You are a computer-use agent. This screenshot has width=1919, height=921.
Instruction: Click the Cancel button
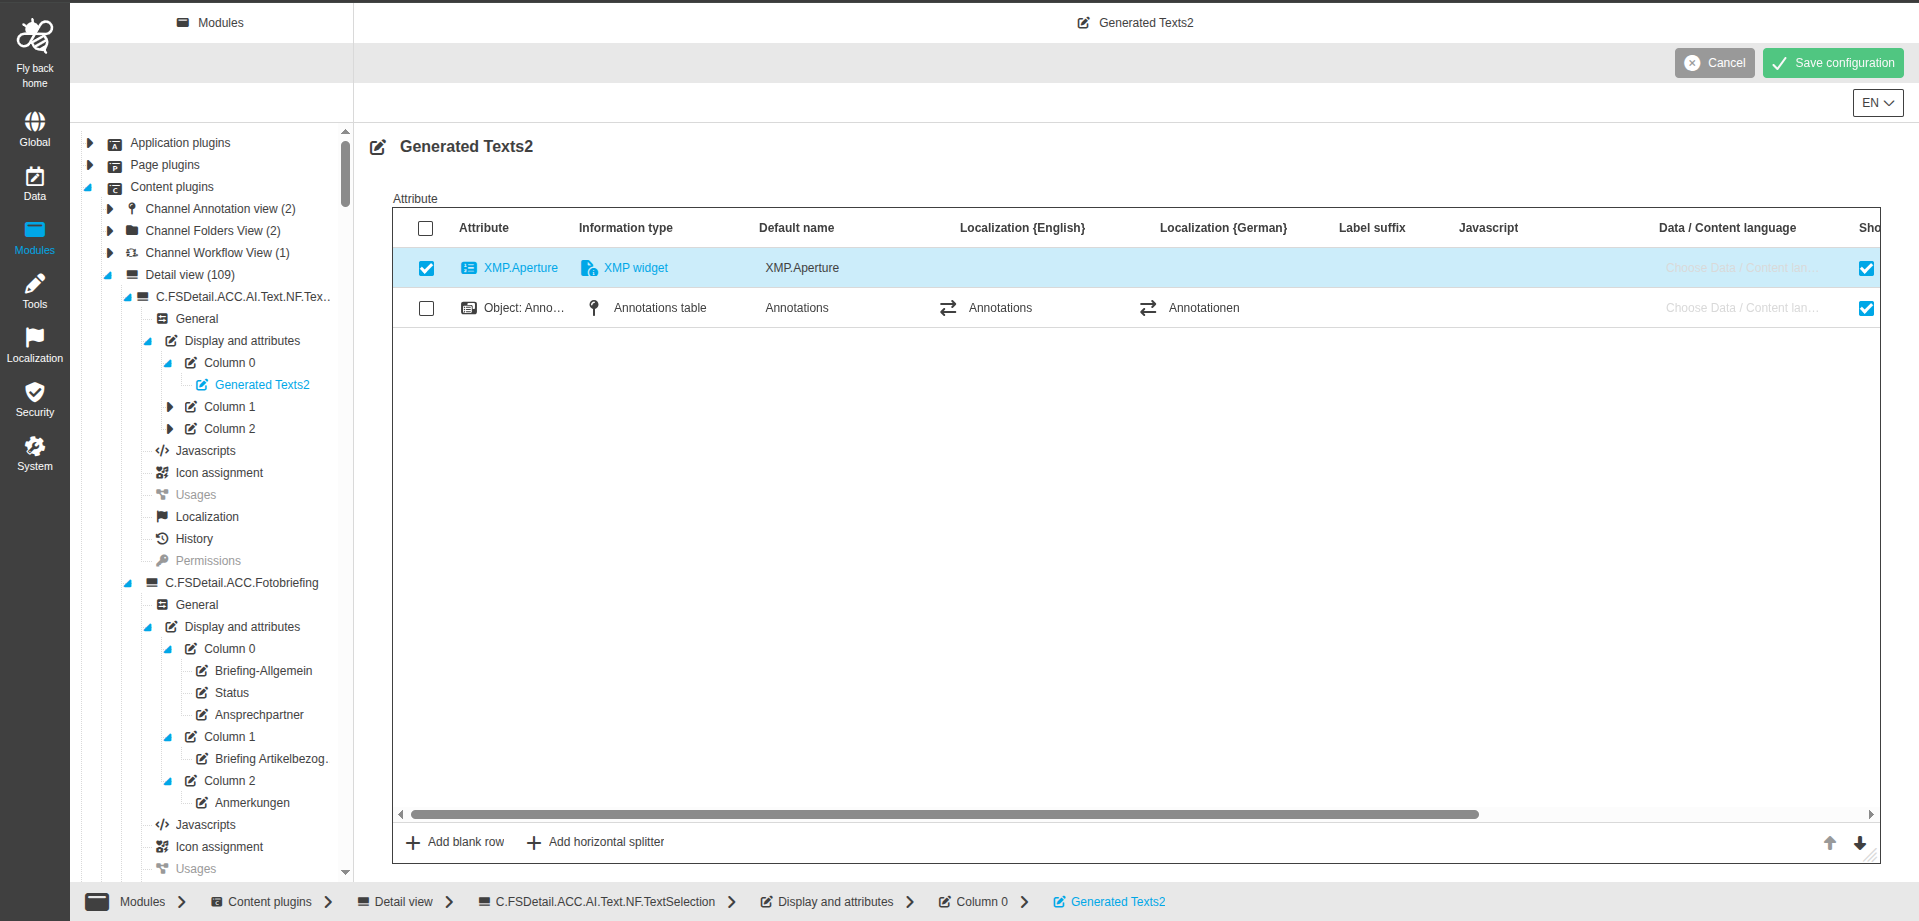tap(1715, 63)
